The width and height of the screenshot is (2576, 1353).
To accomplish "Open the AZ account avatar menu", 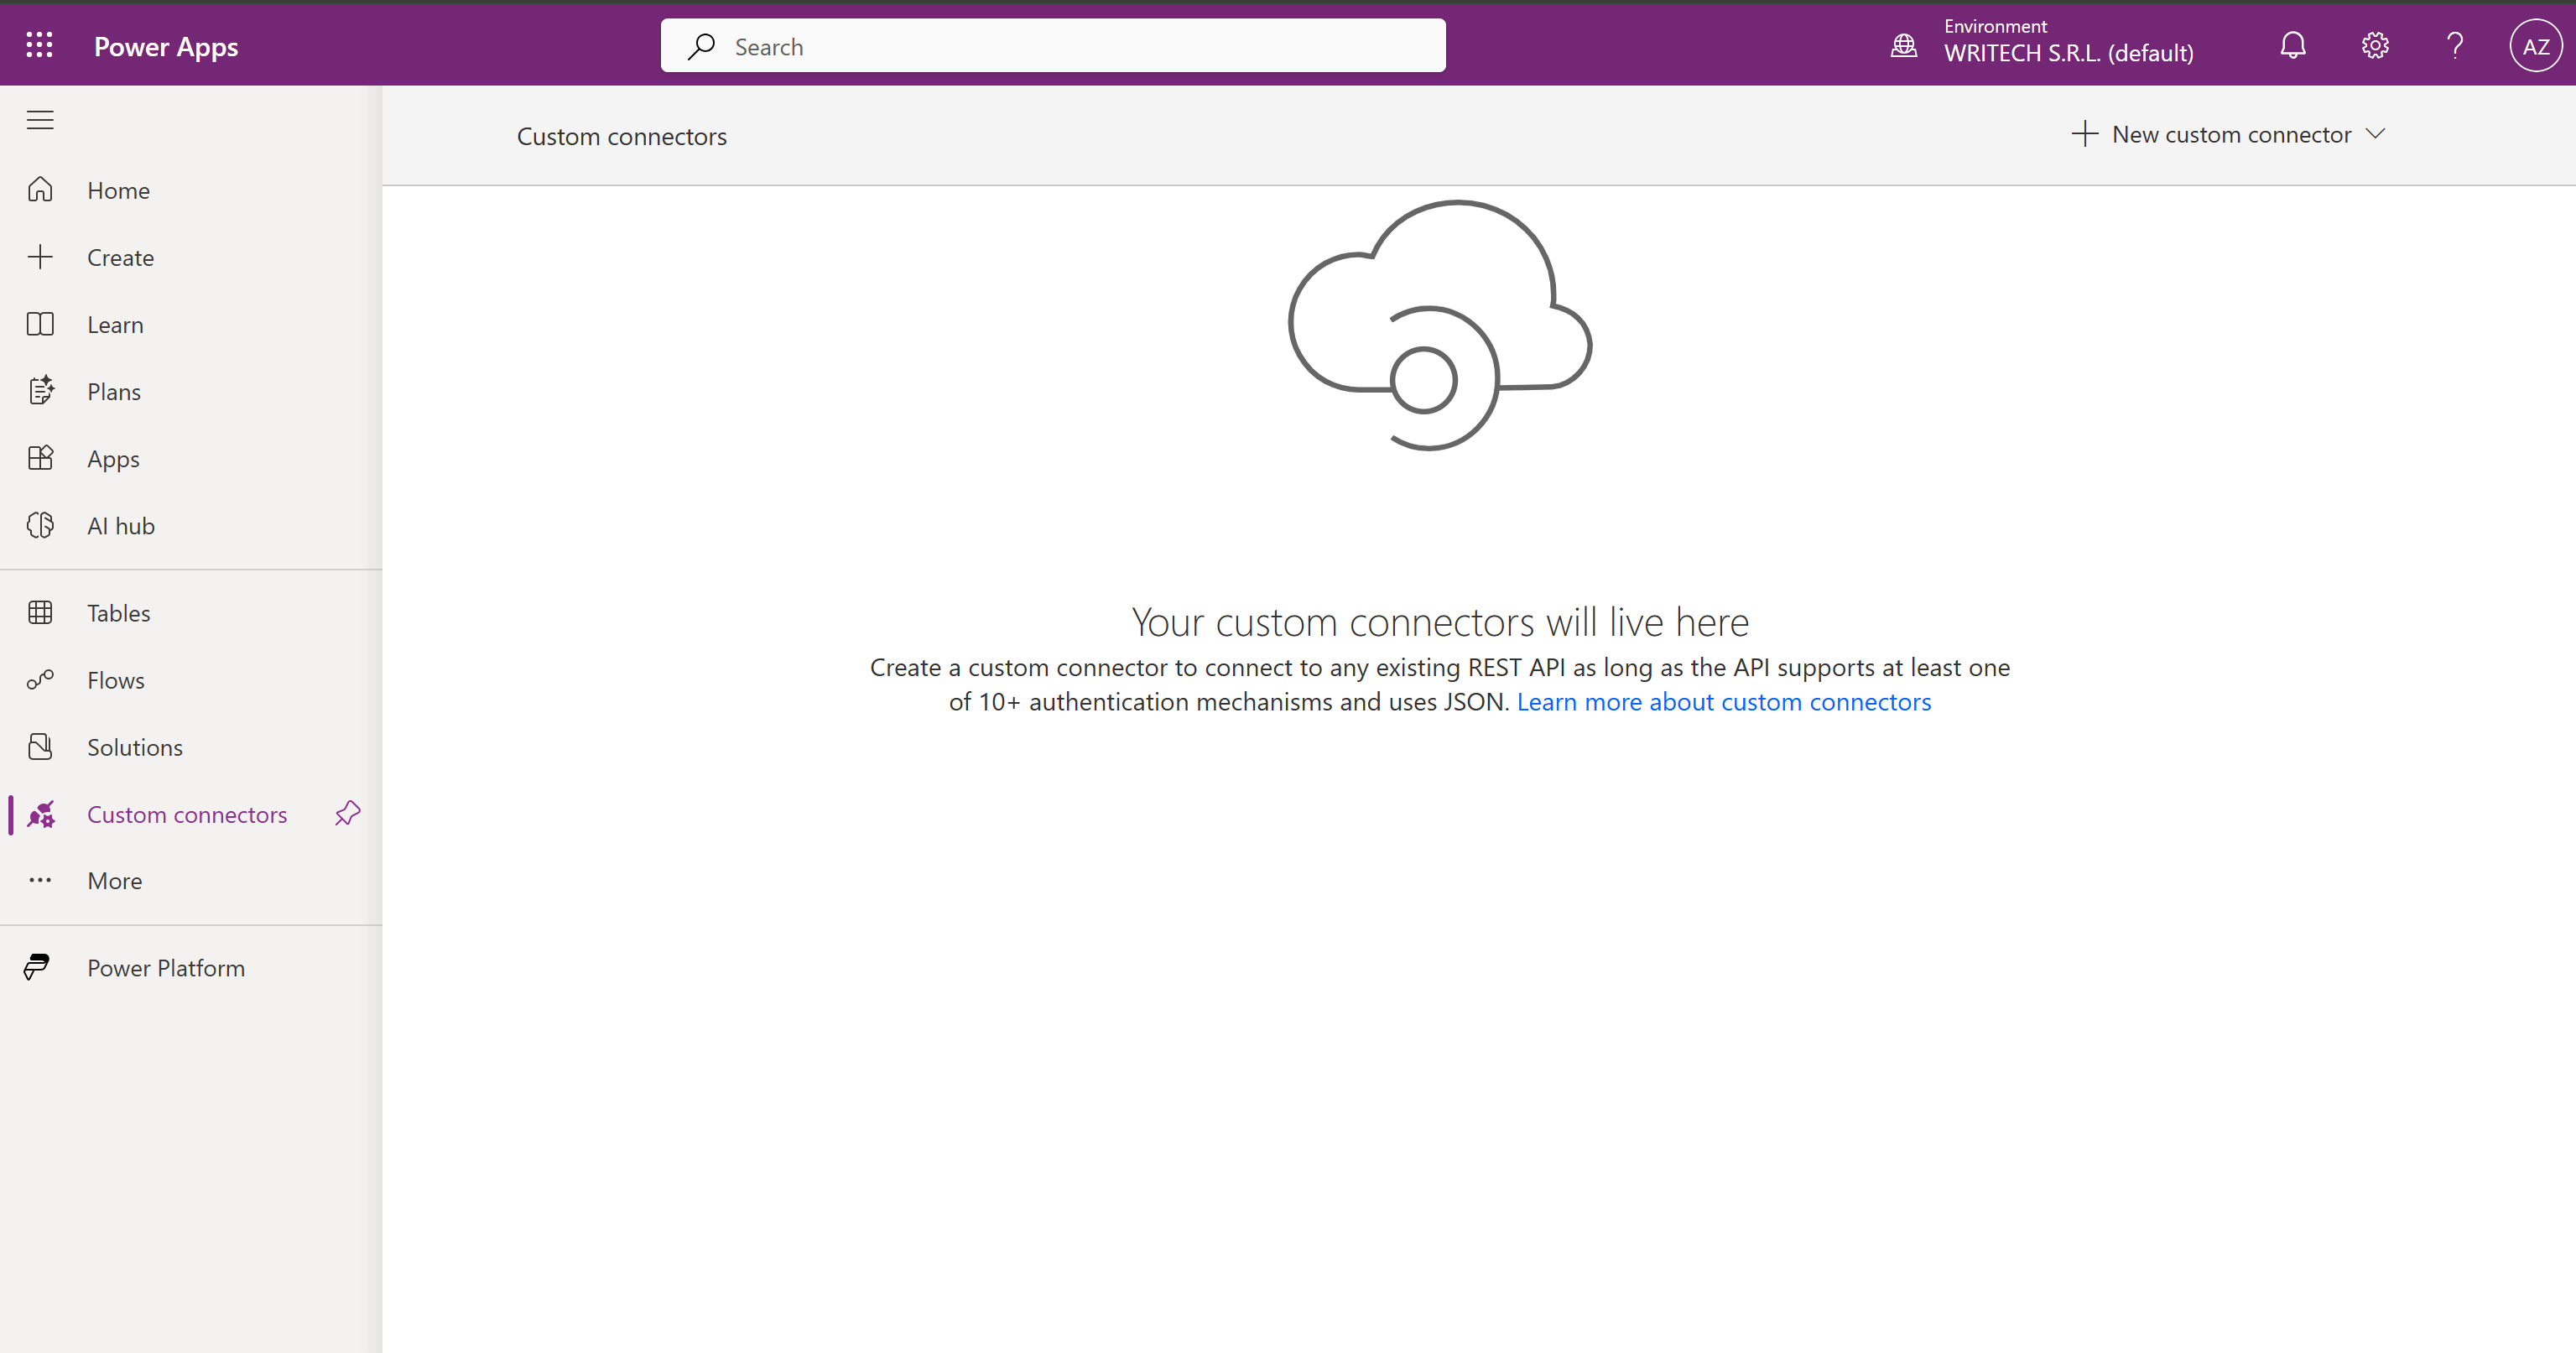I will click(x=2536, y=45).
